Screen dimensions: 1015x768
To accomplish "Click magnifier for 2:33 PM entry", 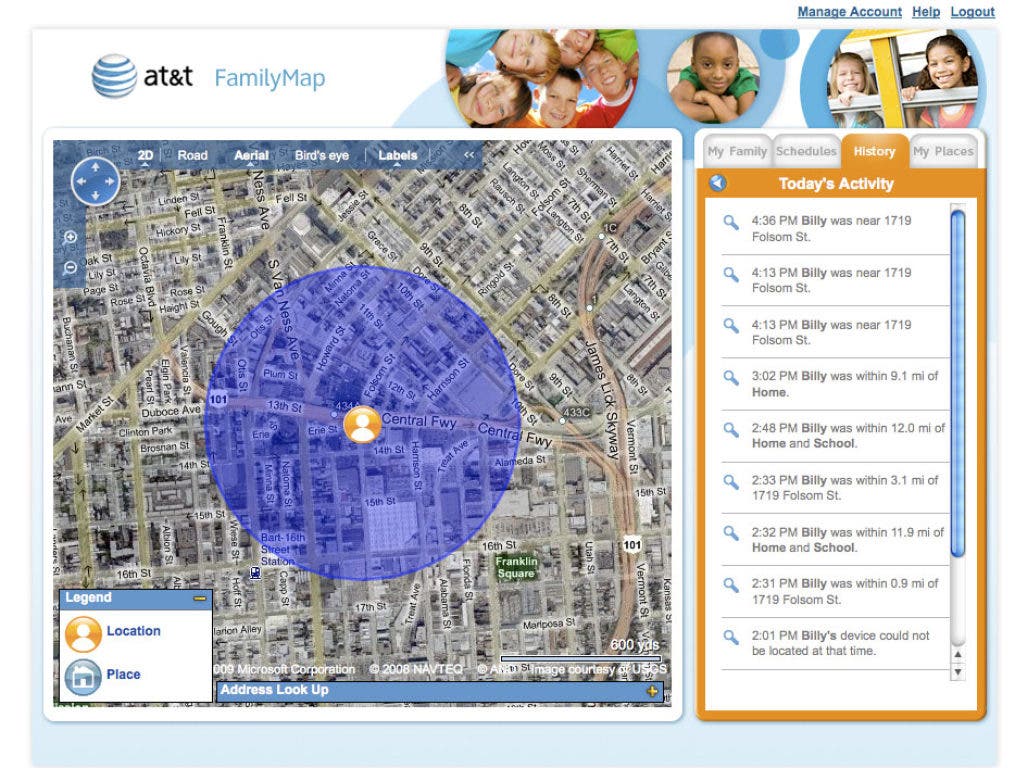I will point(731,482).
